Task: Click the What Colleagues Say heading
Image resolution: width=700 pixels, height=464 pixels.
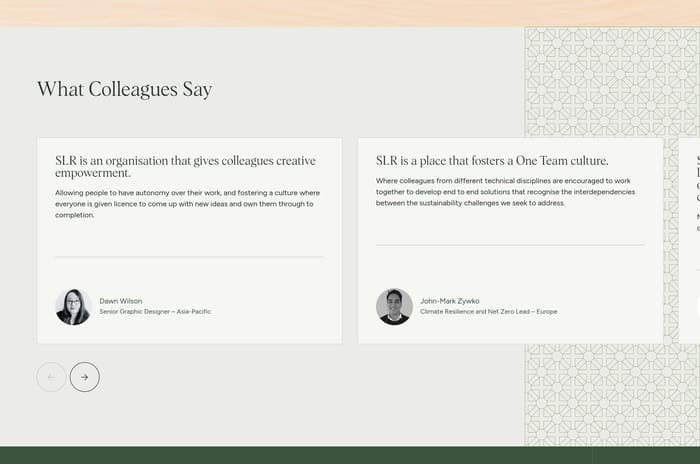Action: [x=124, y=89]
